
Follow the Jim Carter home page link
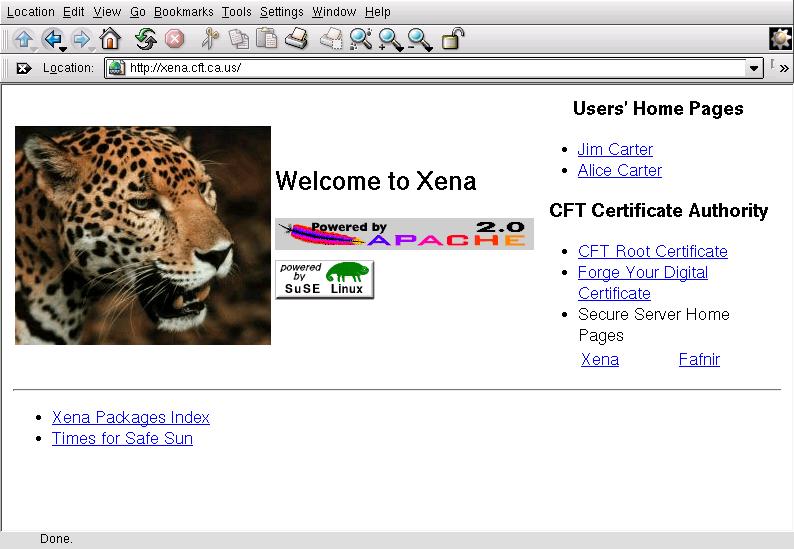[615, 149]
